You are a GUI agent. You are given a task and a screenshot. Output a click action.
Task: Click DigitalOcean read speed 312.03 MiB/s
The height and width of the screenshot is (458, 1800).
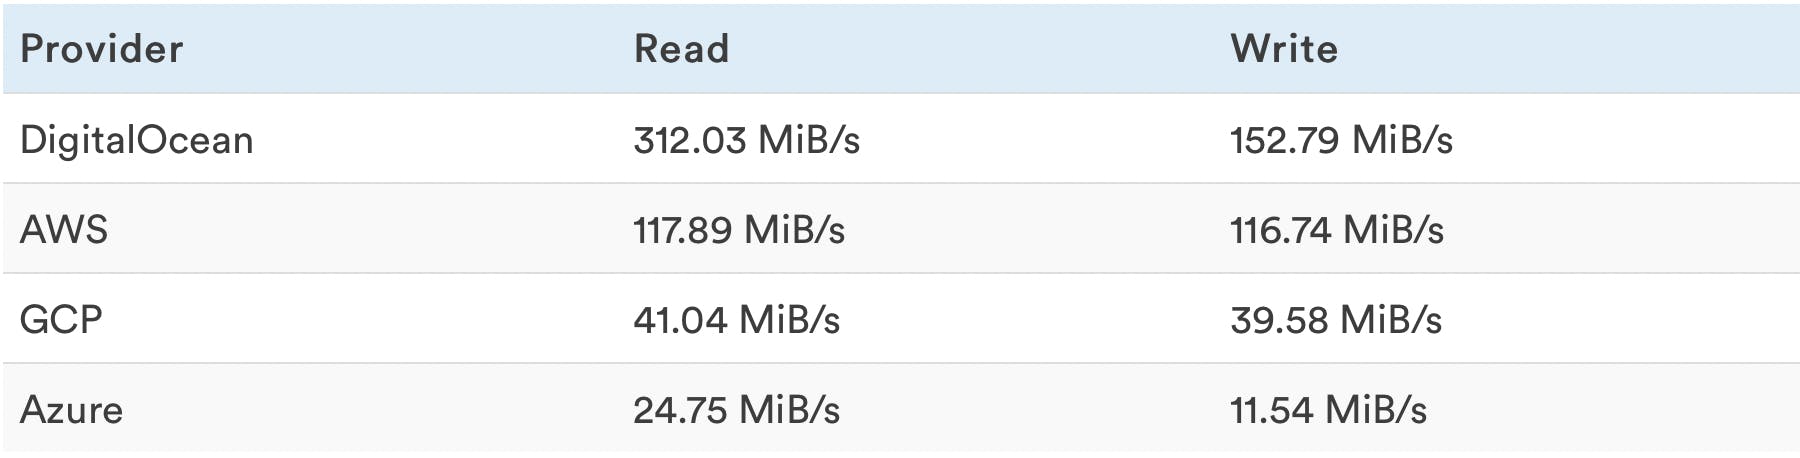click(x=746, y=140)
